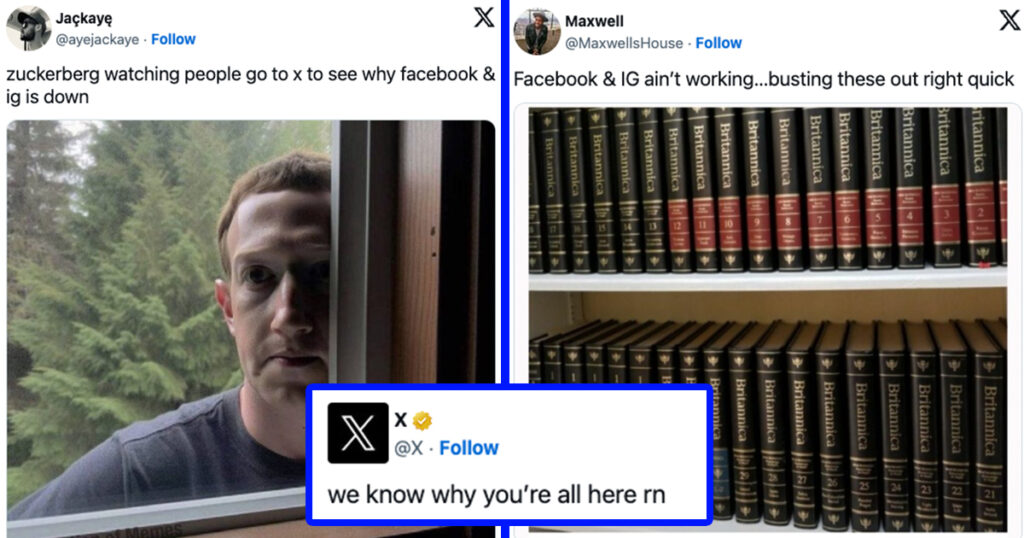Click the 'zuckerberg watching people go to x' tweet text
1024x538 pixels.
tap(251, 86)
